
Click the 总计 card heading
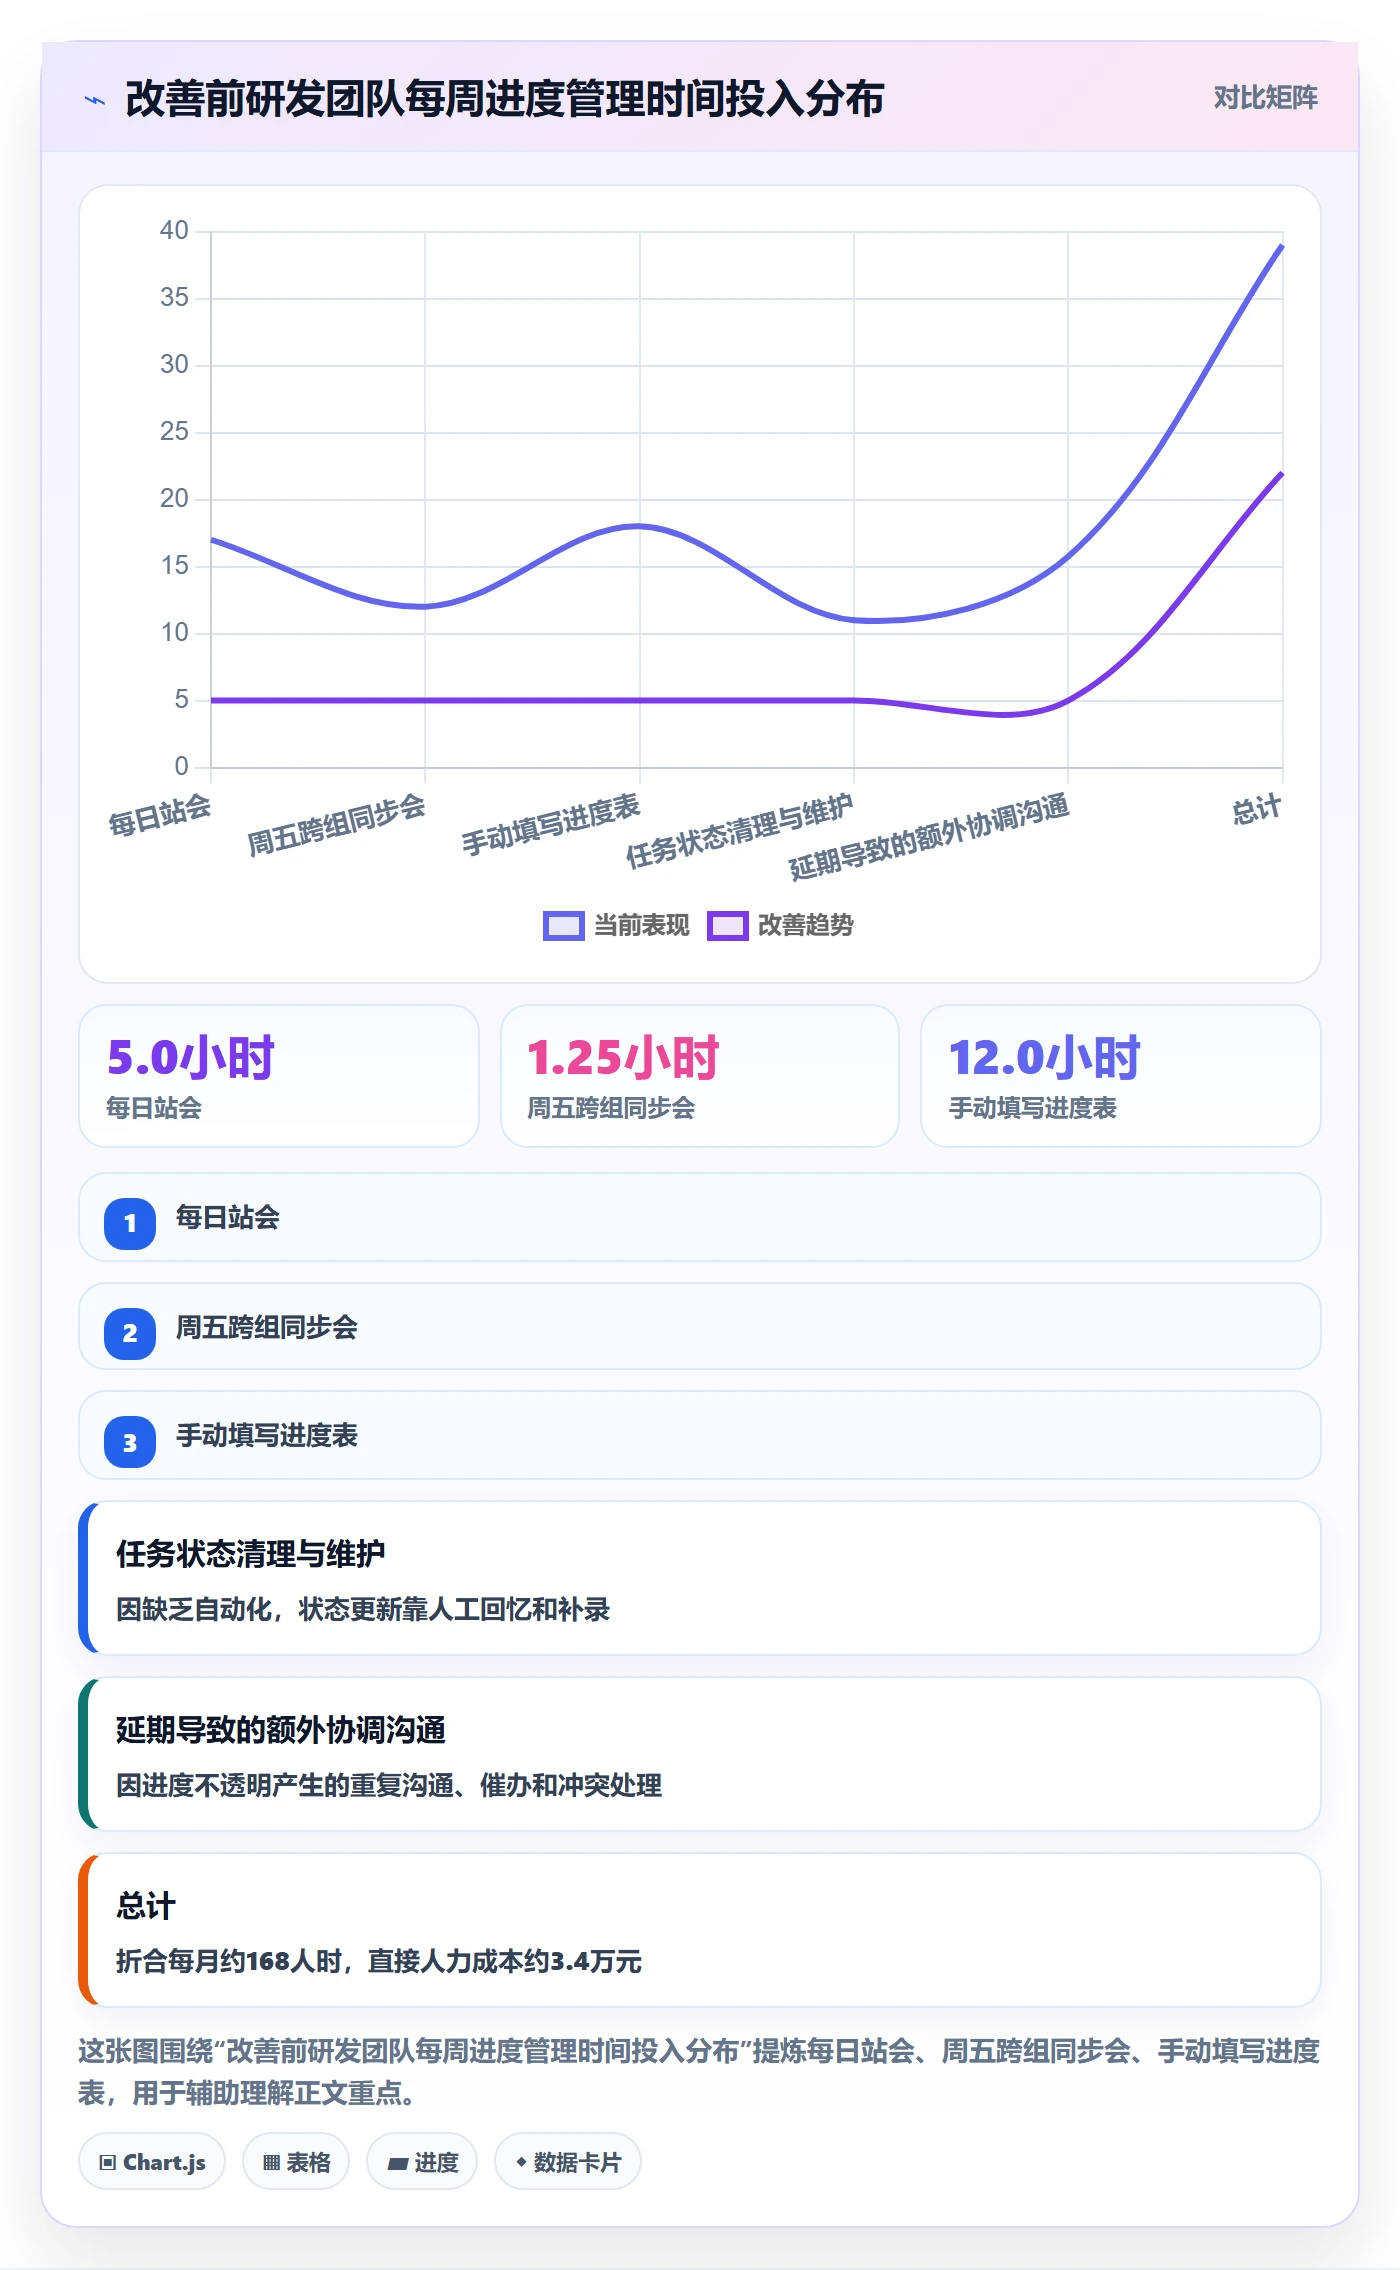tap(145, 1906)
